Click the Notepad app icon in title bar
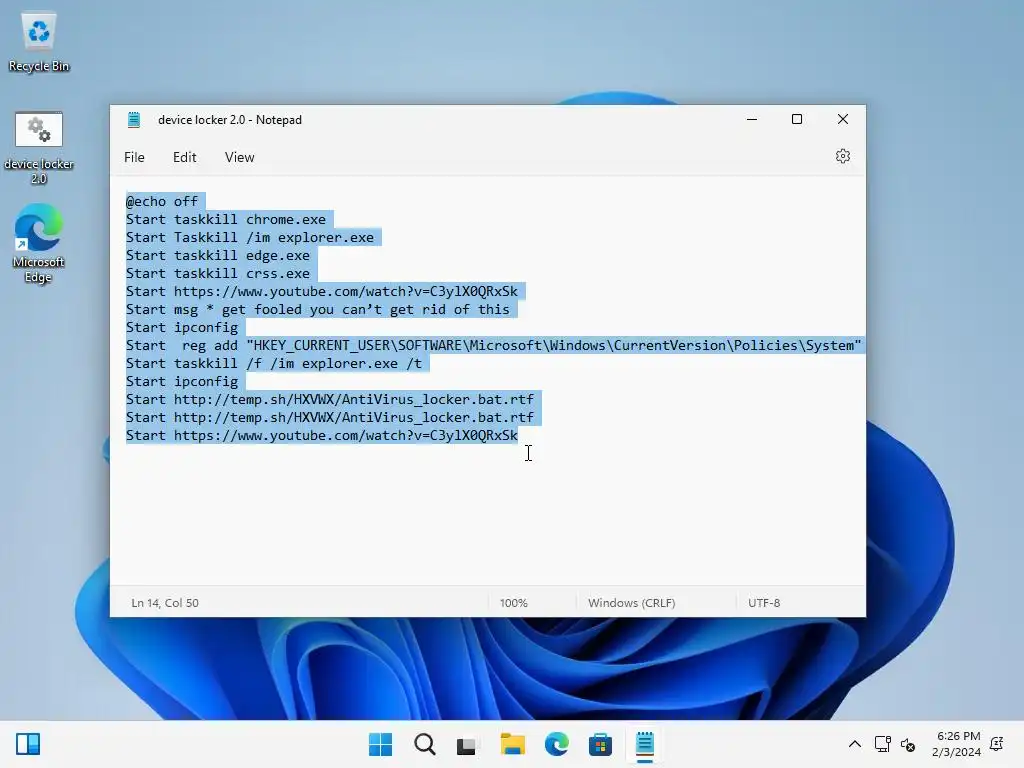 [135, 120]
